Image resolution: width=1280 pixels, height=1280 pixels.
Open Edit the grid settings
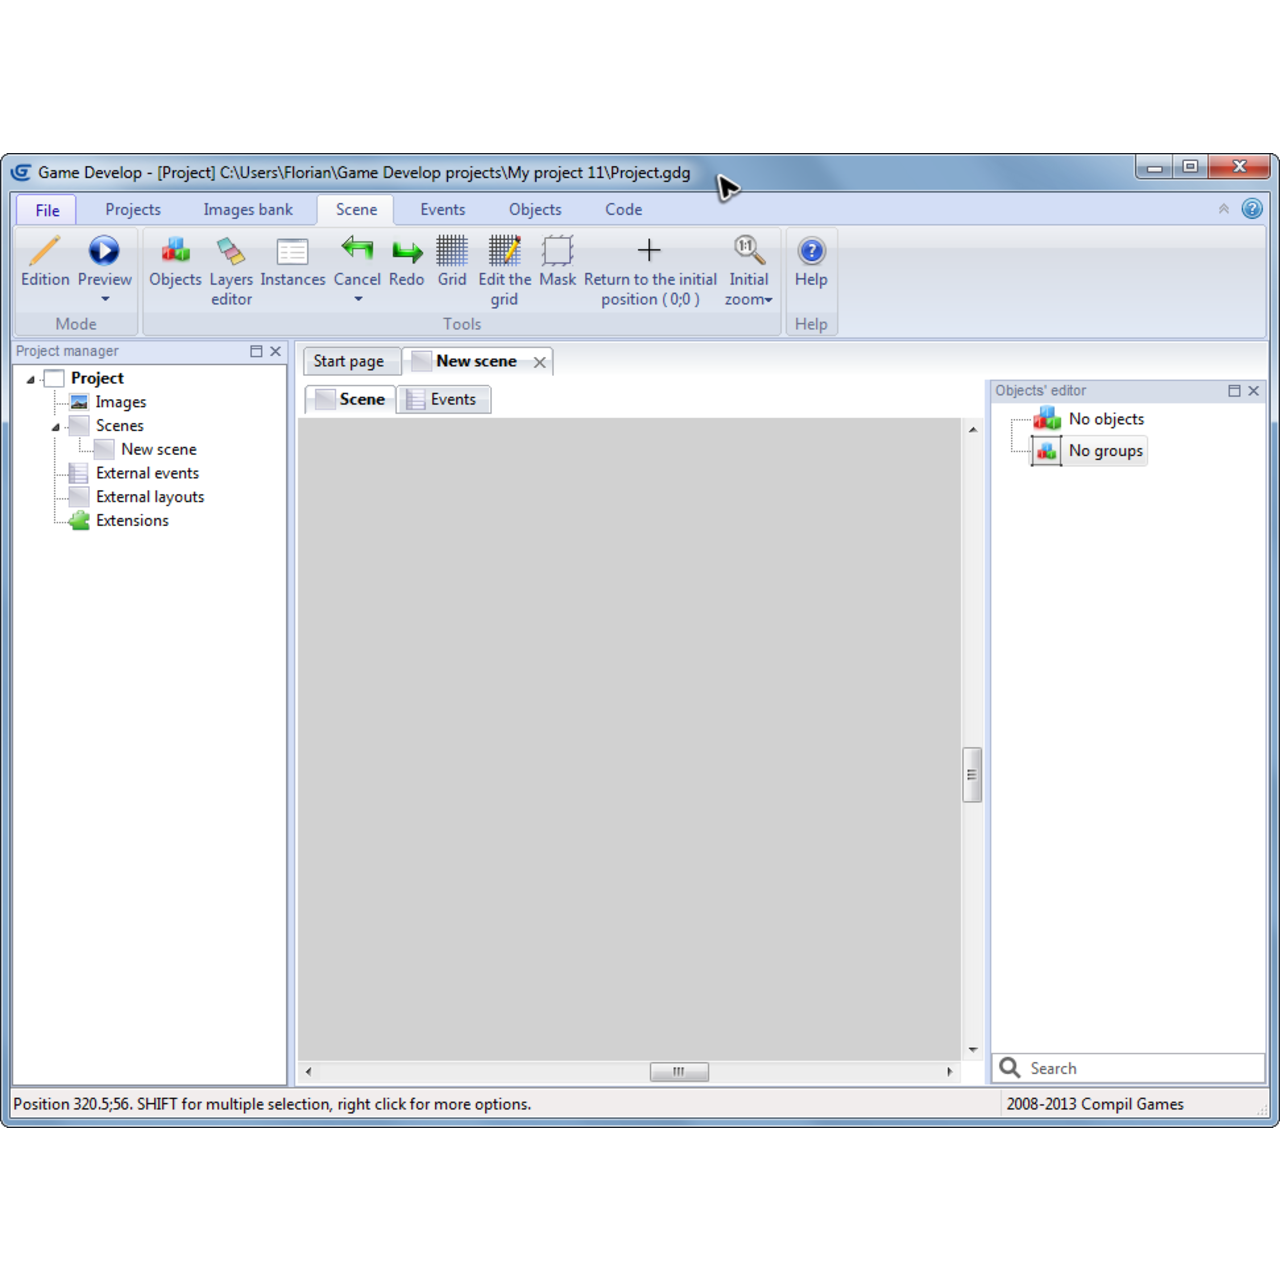(x=504, y=271)
